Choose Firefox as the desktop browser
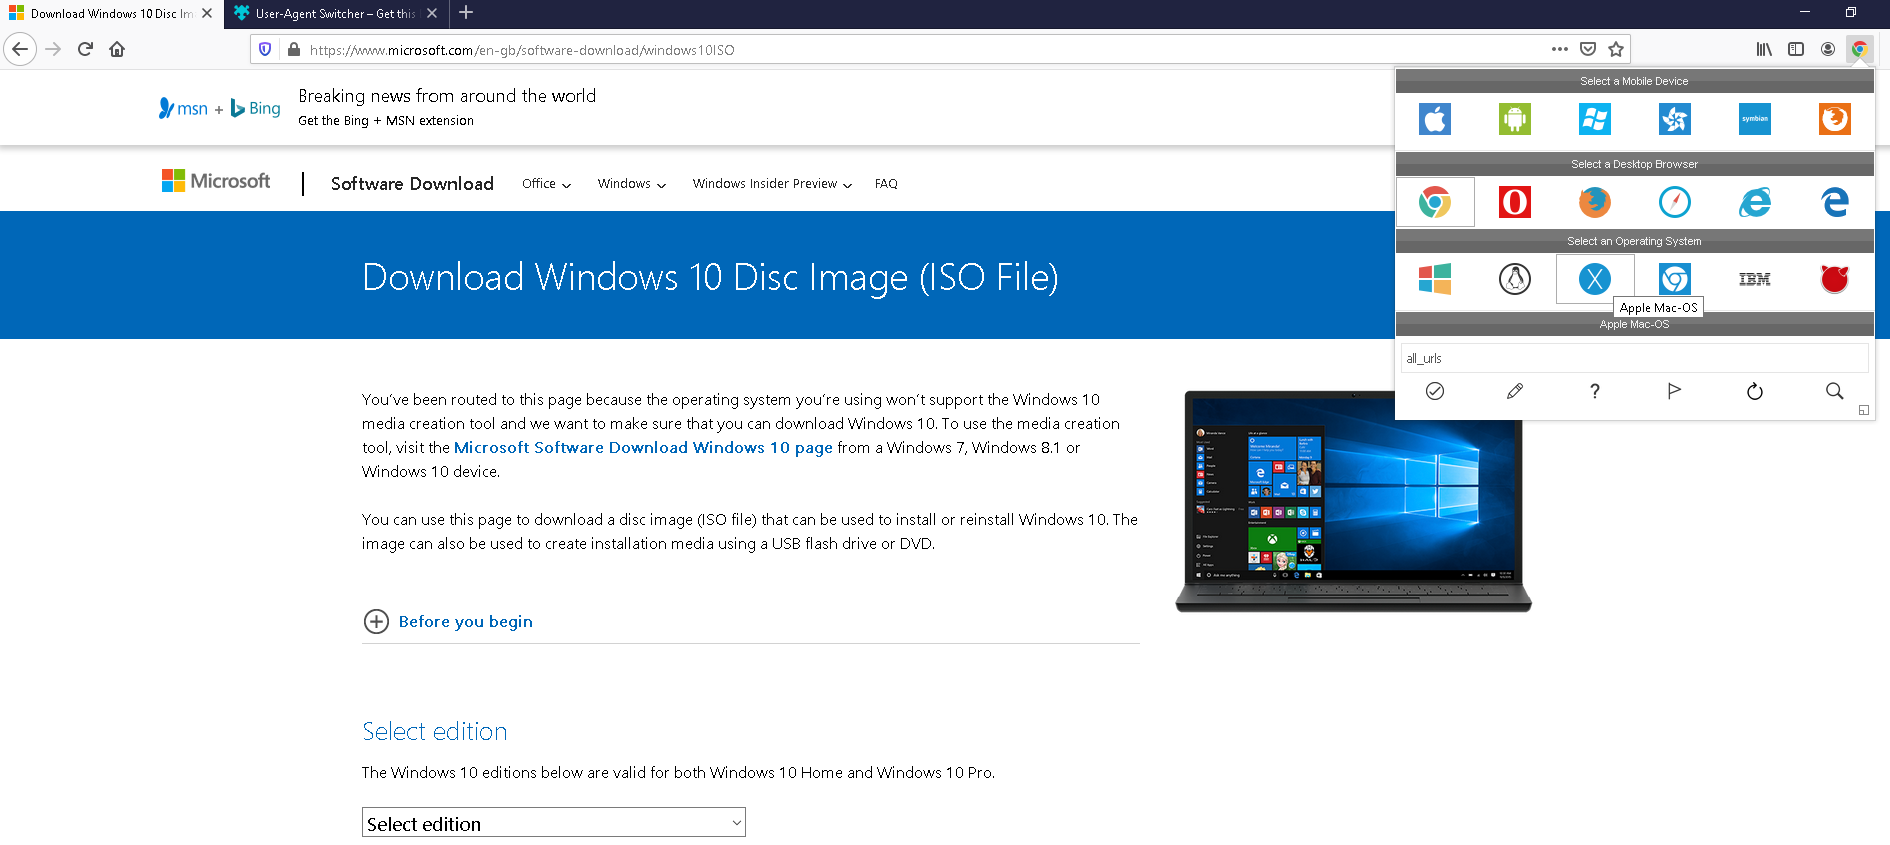 1595,202
